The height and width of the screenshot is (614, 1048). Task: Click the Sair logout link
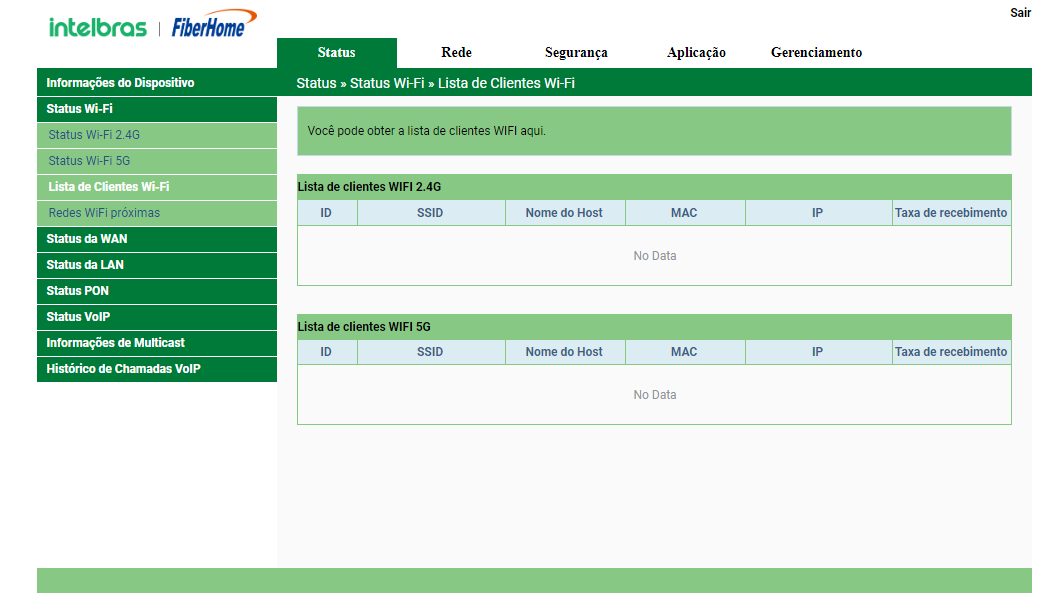point(1020,13)
